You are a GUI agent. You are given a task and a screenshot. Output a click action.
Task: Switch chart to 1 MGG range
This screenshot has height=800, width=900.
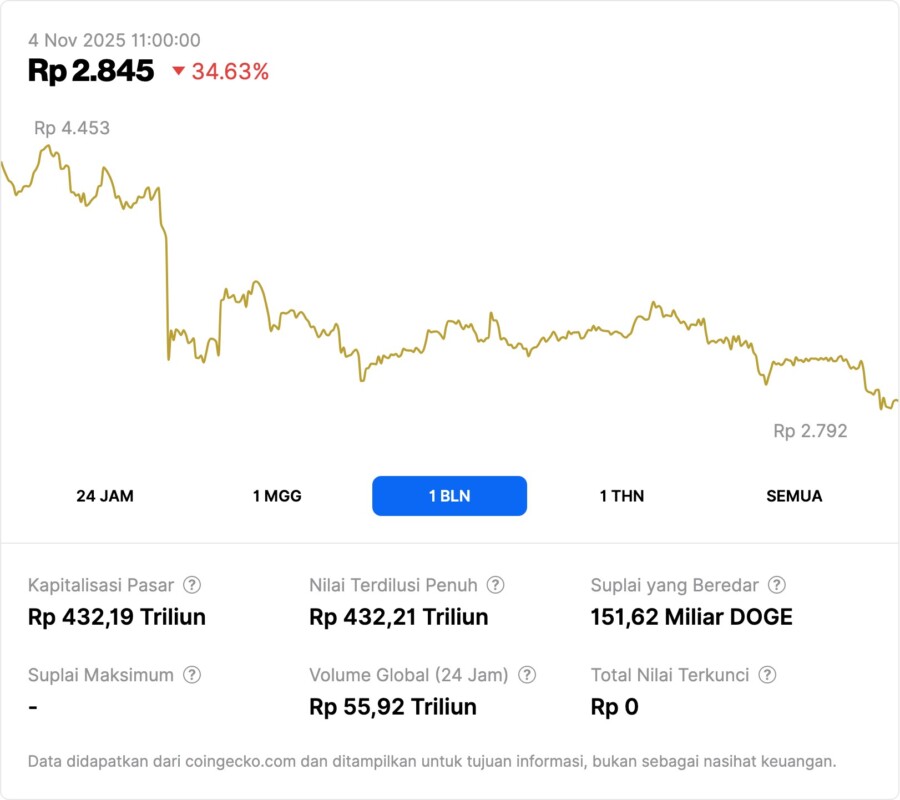pos(277,496)
